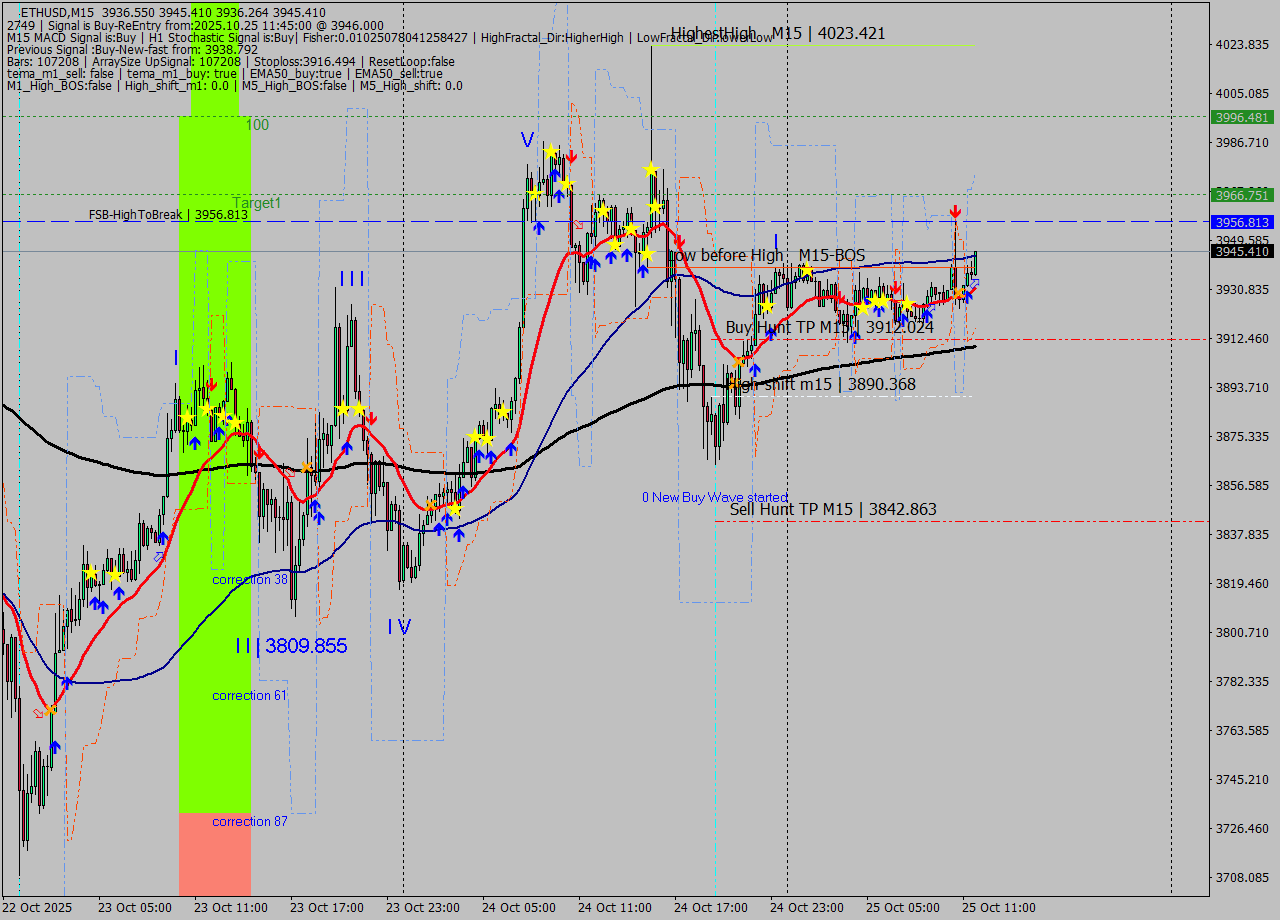This screenshot has height=920, width=1280.
Task: Click the yellow star at the HighestHigh wick
Action: click(x=651, y=170)
